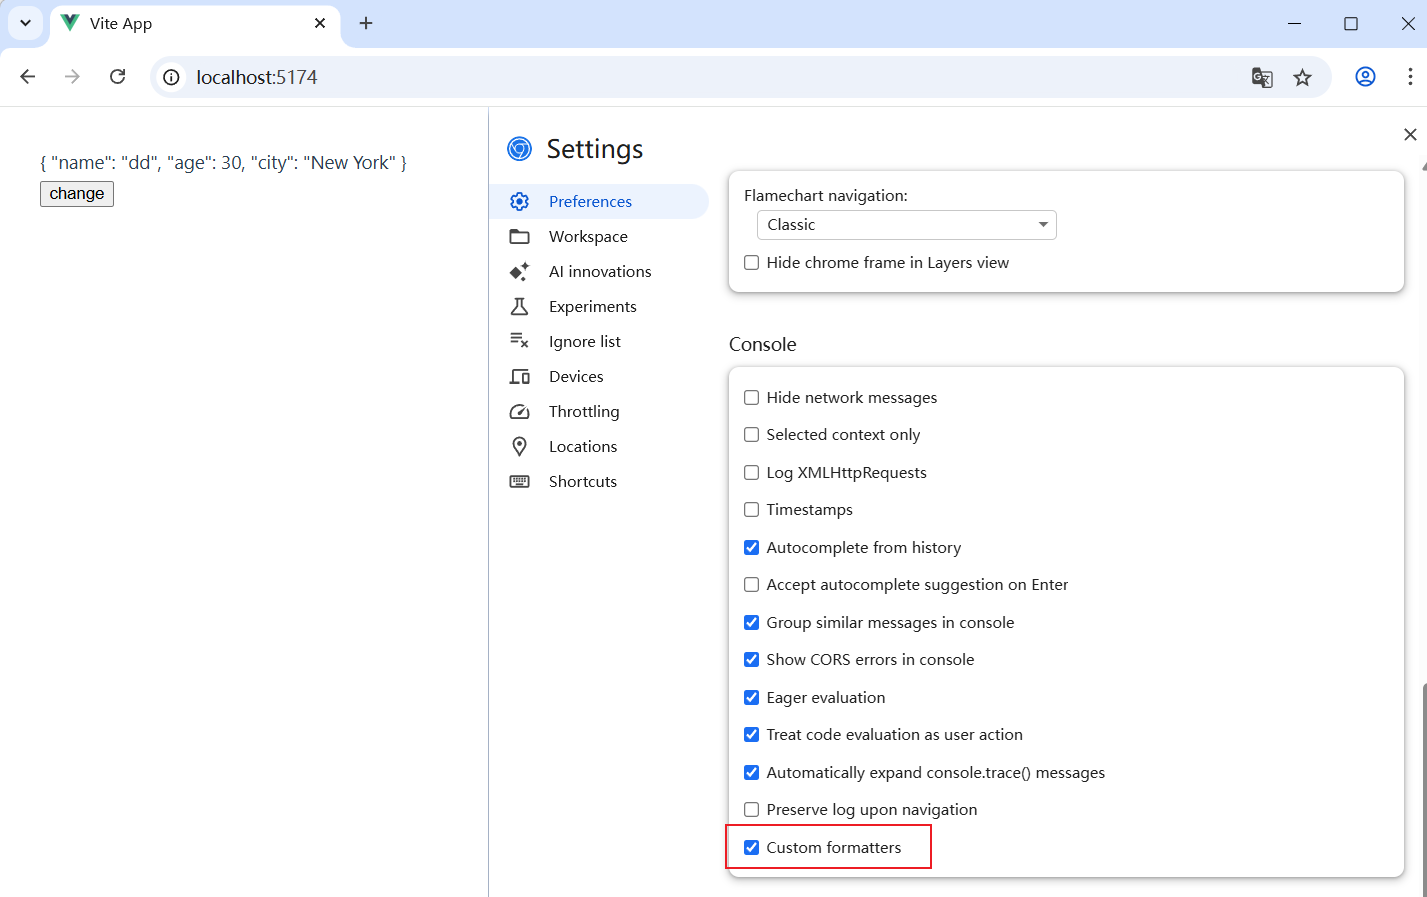Open the Experiments settings tab
Image resolution: width=1427 pixels, height=897 pixels.
click(x=592, y=307)
